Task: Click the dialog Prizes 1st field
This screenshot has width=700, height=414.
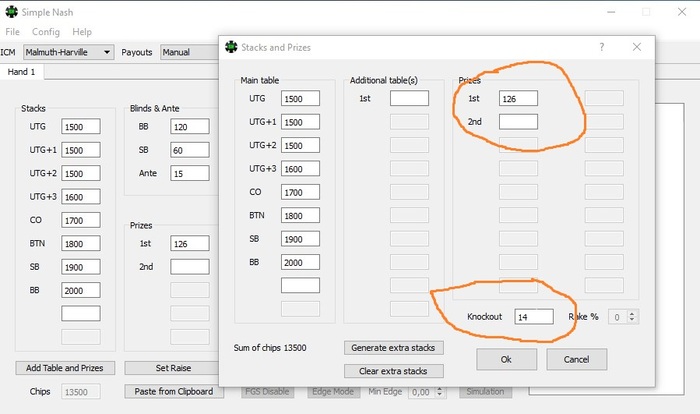Action: (518, 99)
